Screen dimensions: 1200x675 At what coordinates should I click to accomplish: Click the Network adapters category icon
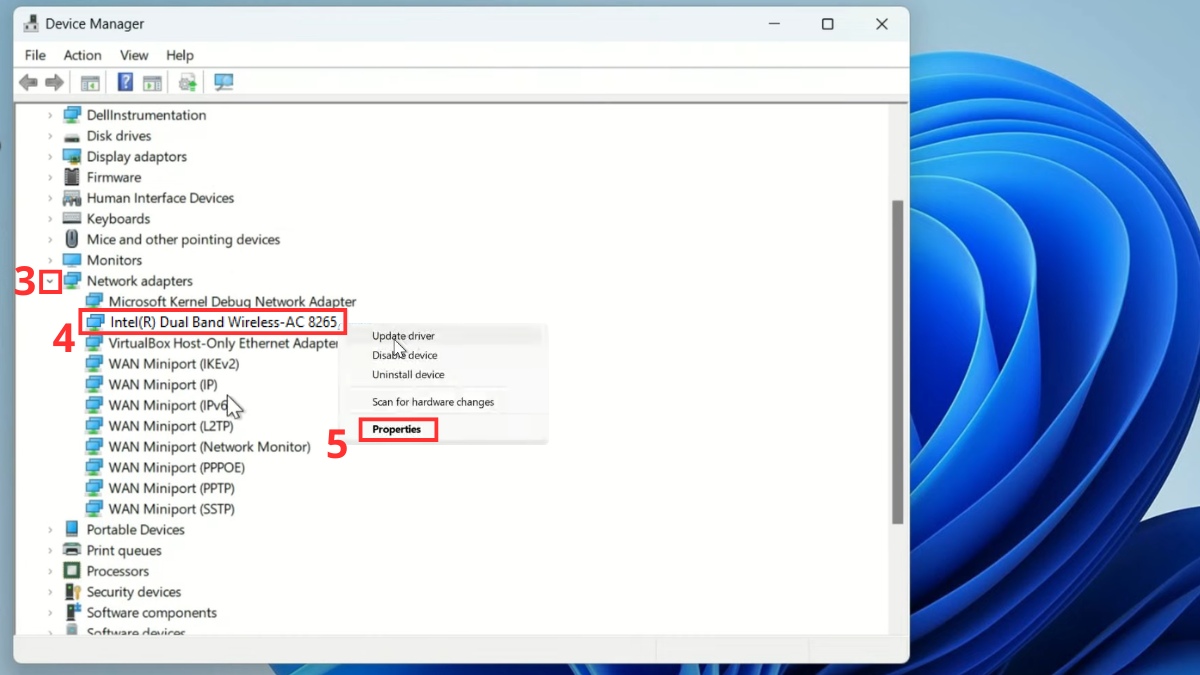click(72, 281)
